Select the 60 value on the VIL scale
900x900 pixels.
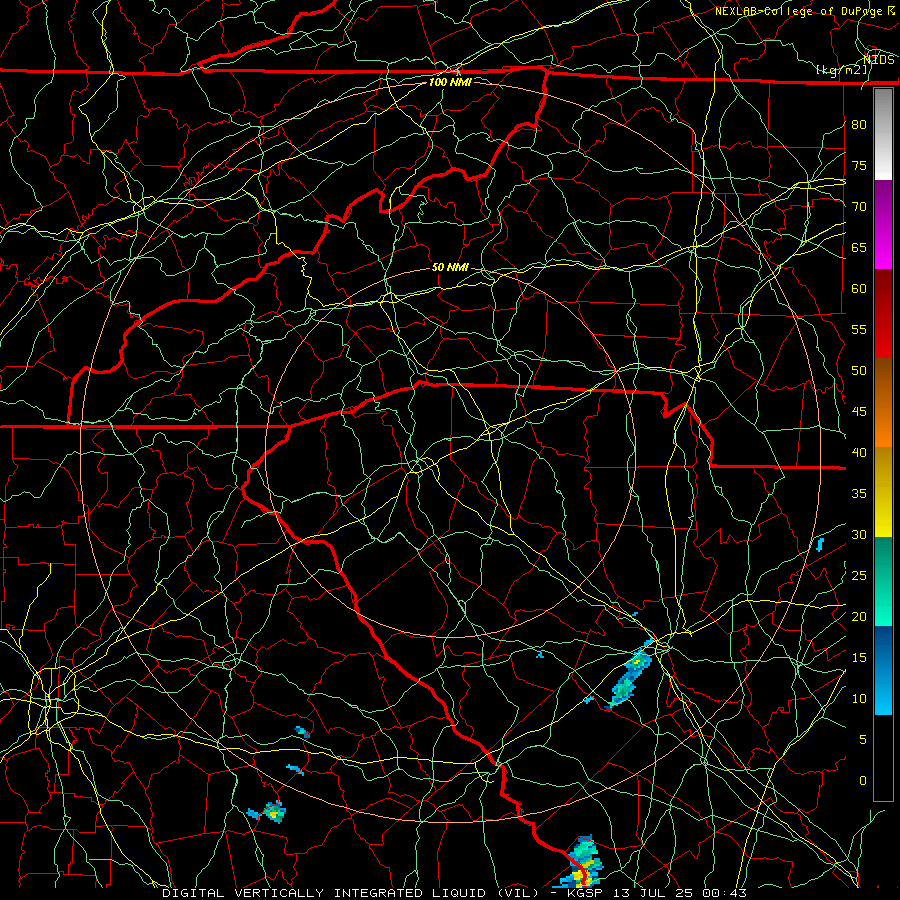click(x=859, y=289)
